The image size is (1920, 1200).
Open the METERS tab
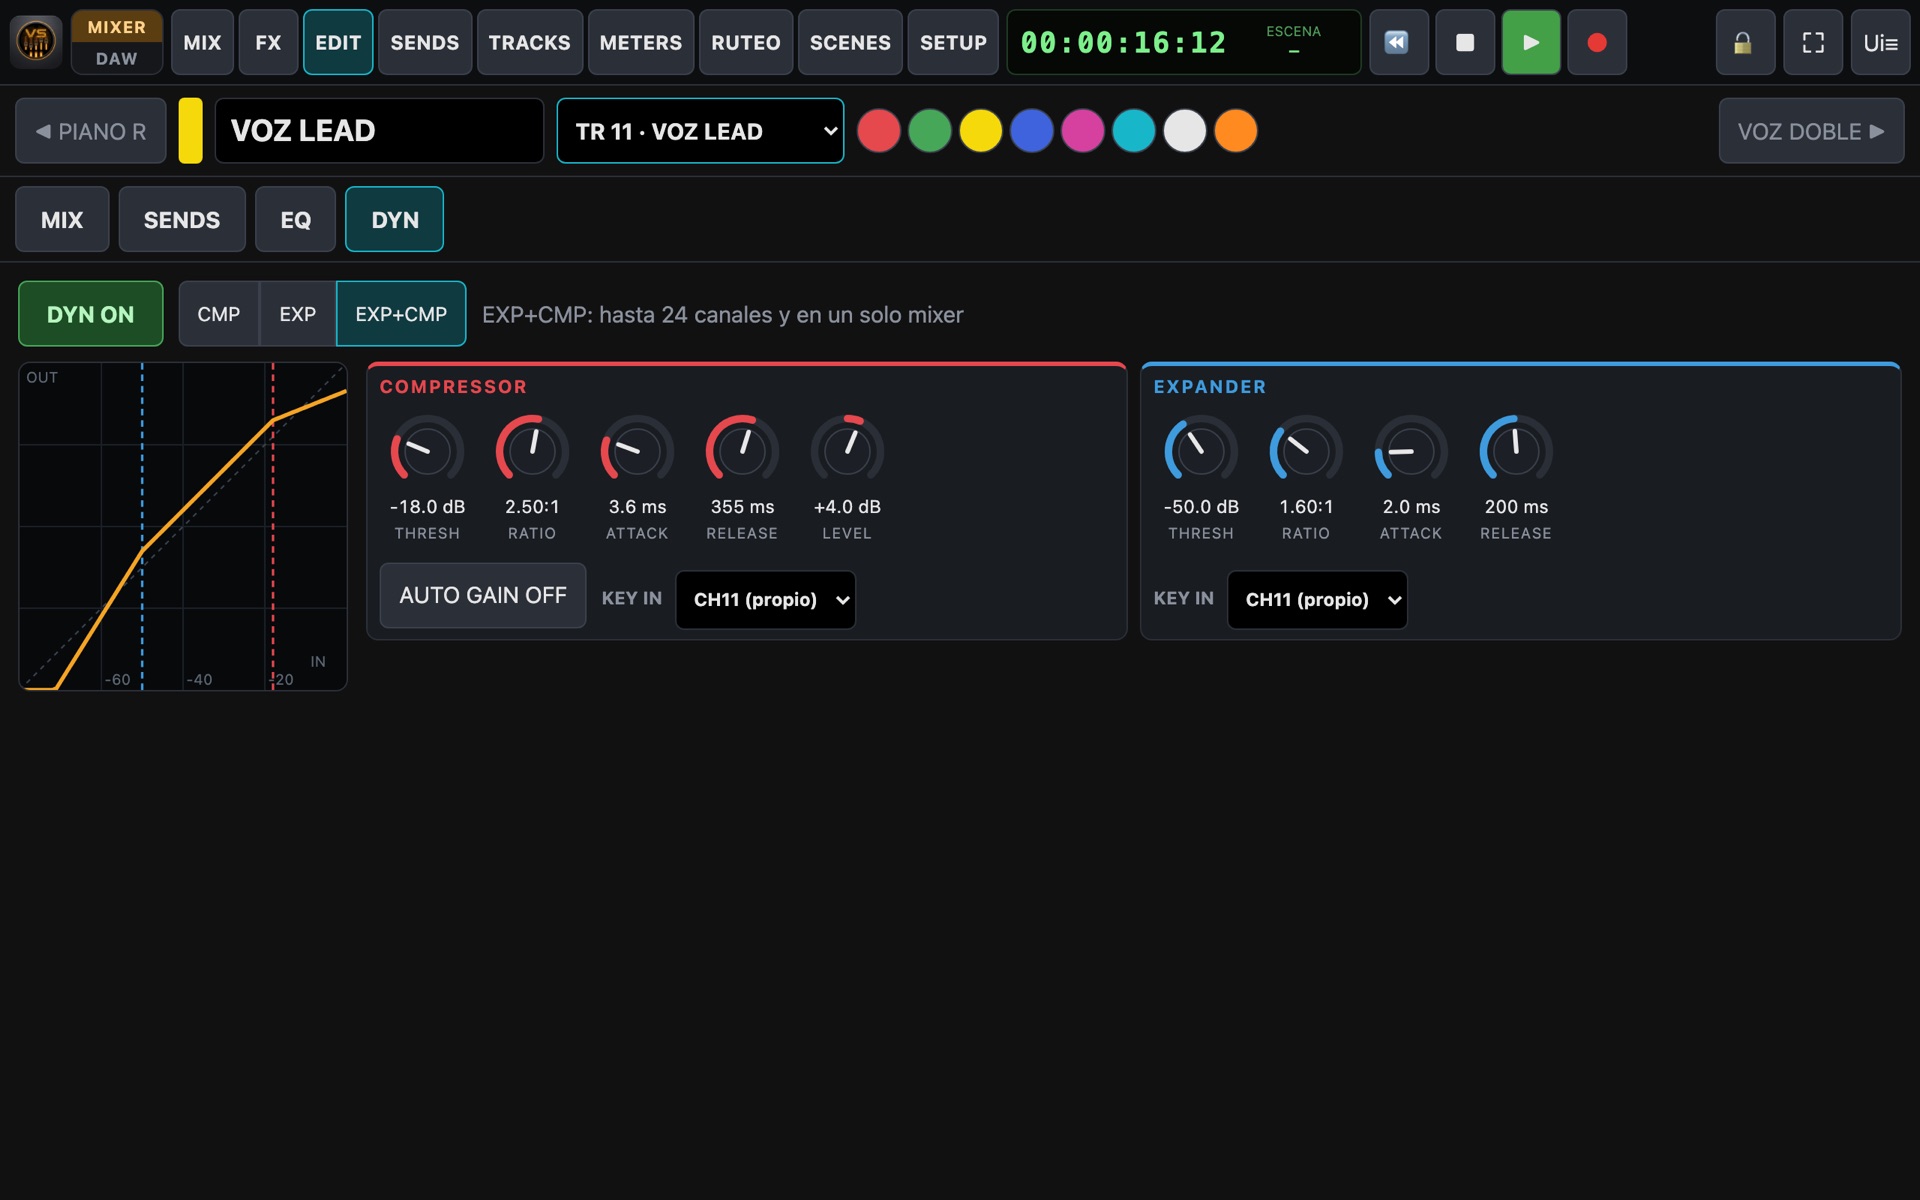641,42
